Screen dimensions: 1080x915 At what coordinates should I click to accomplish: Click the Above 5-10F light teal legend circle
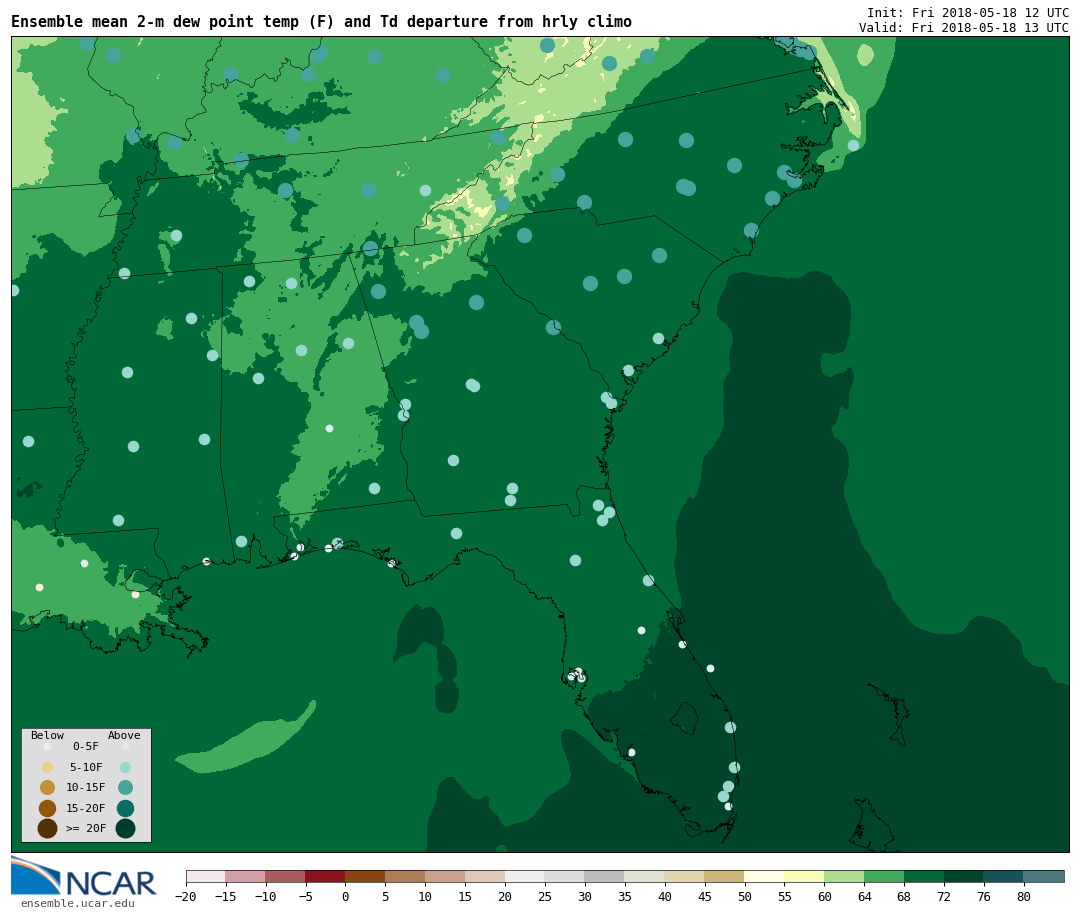point(125,768)
